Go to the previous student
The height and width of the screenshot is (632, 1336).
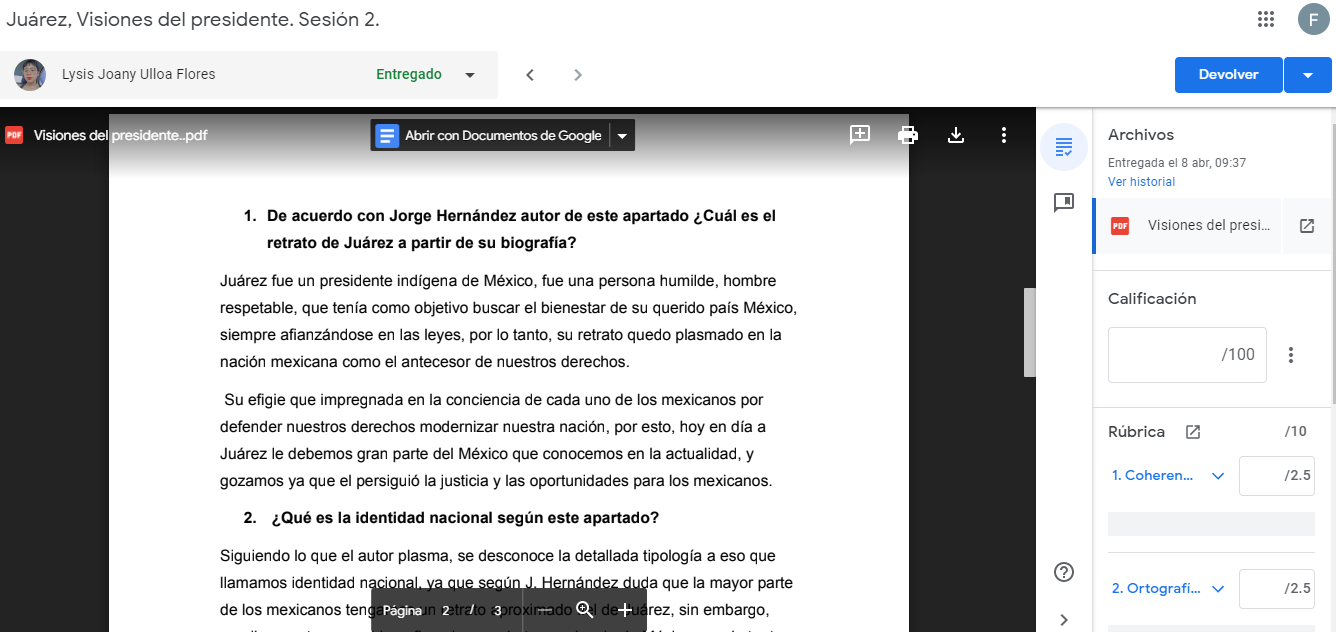tap(530, 75)
